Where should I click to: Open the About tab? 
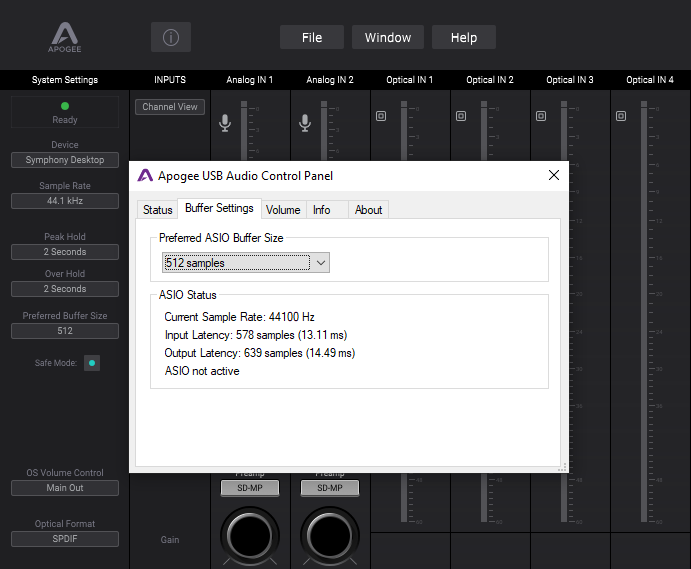click(368, 210)
